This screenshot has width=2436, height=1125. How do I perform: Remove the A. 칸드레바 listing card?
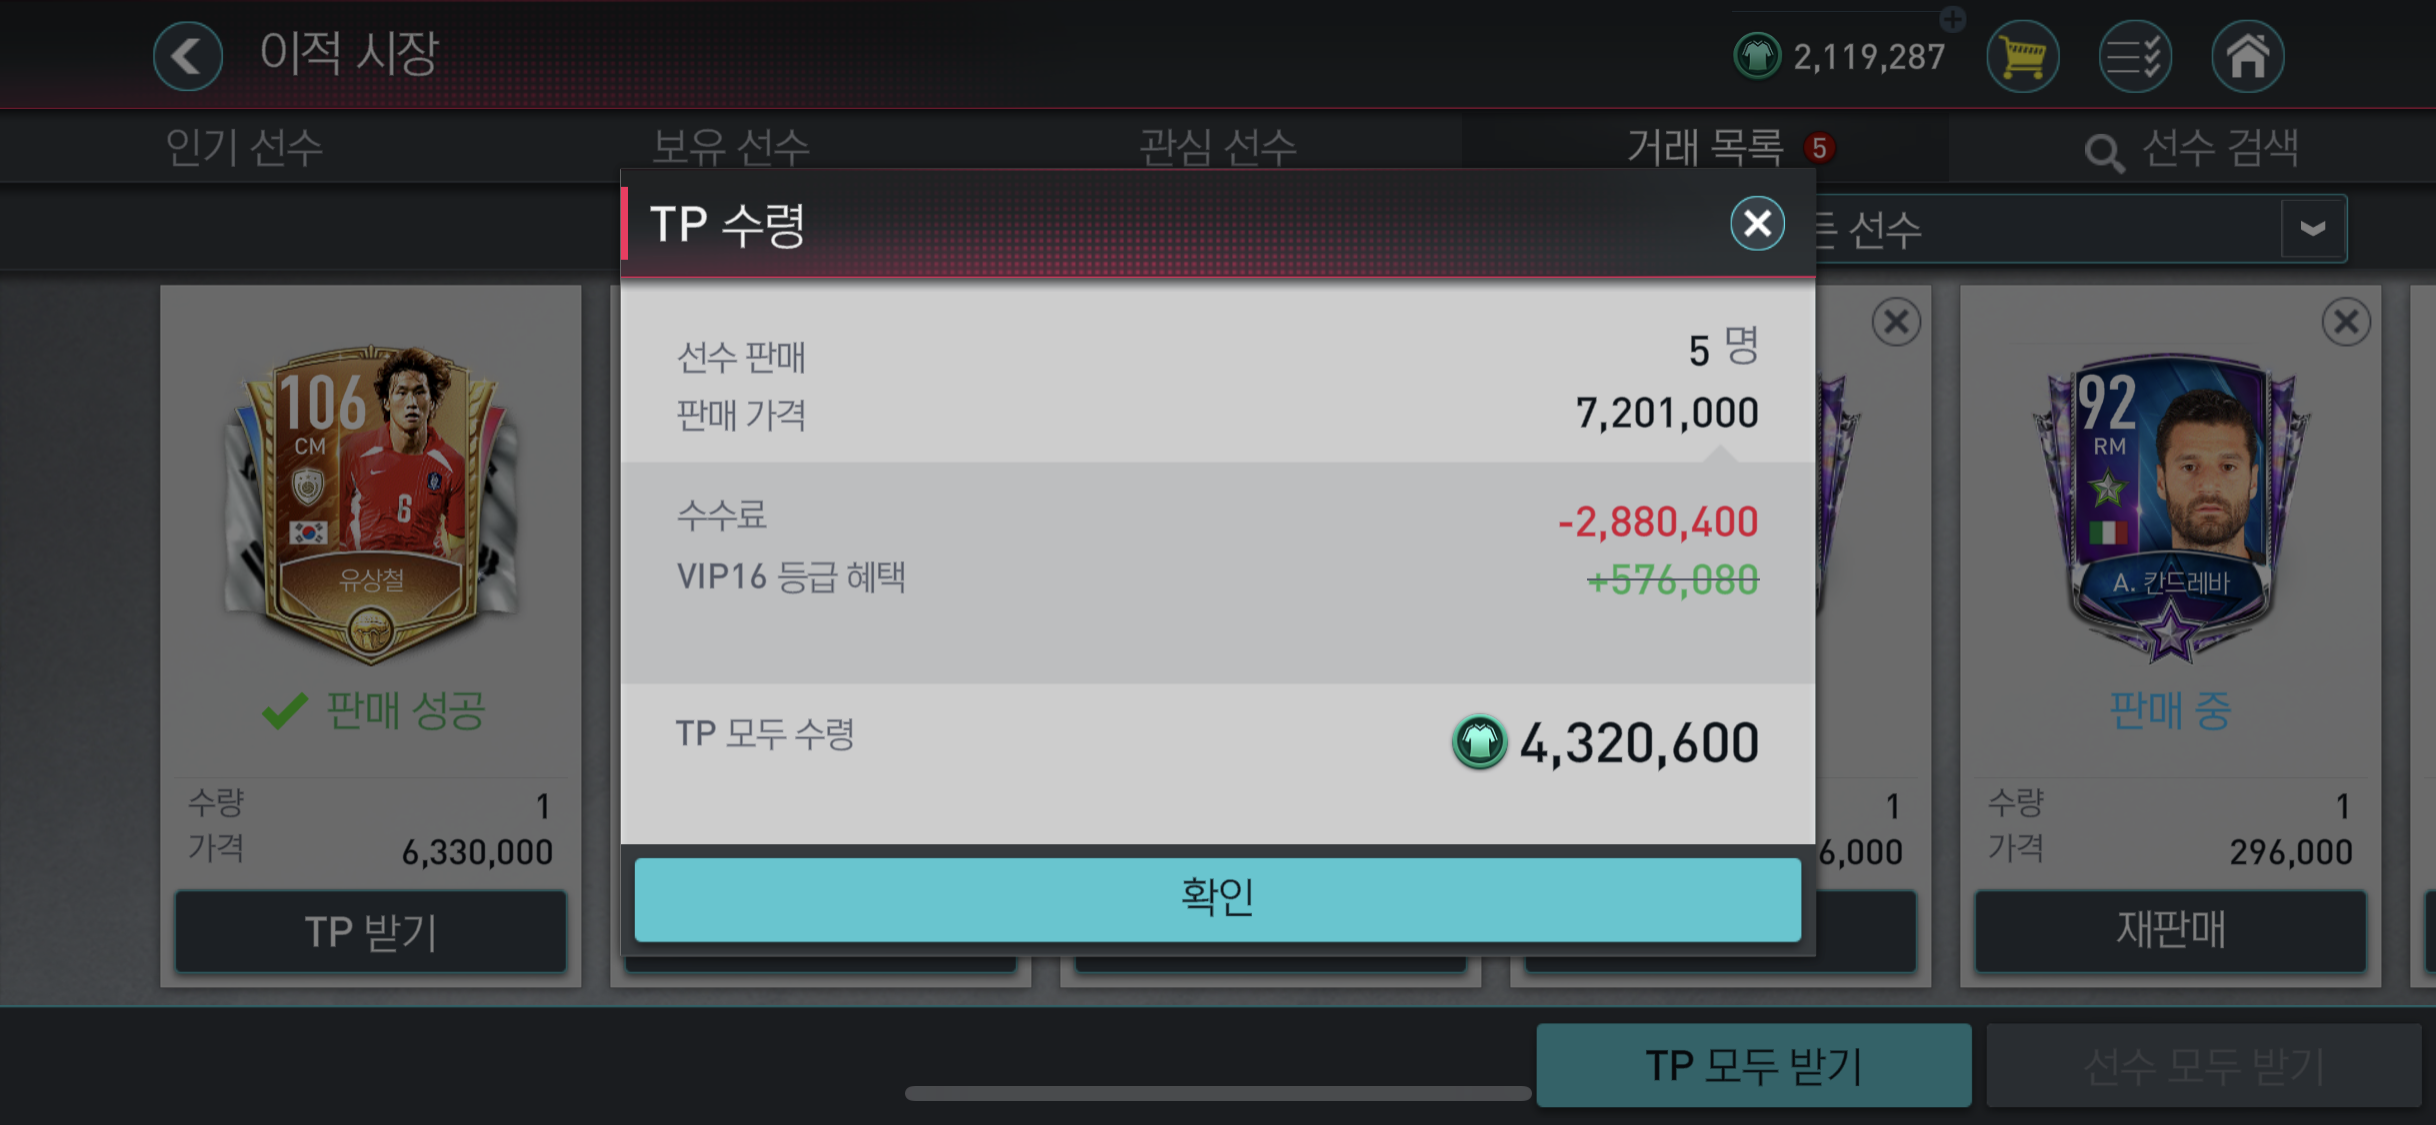pos(2346,322)
